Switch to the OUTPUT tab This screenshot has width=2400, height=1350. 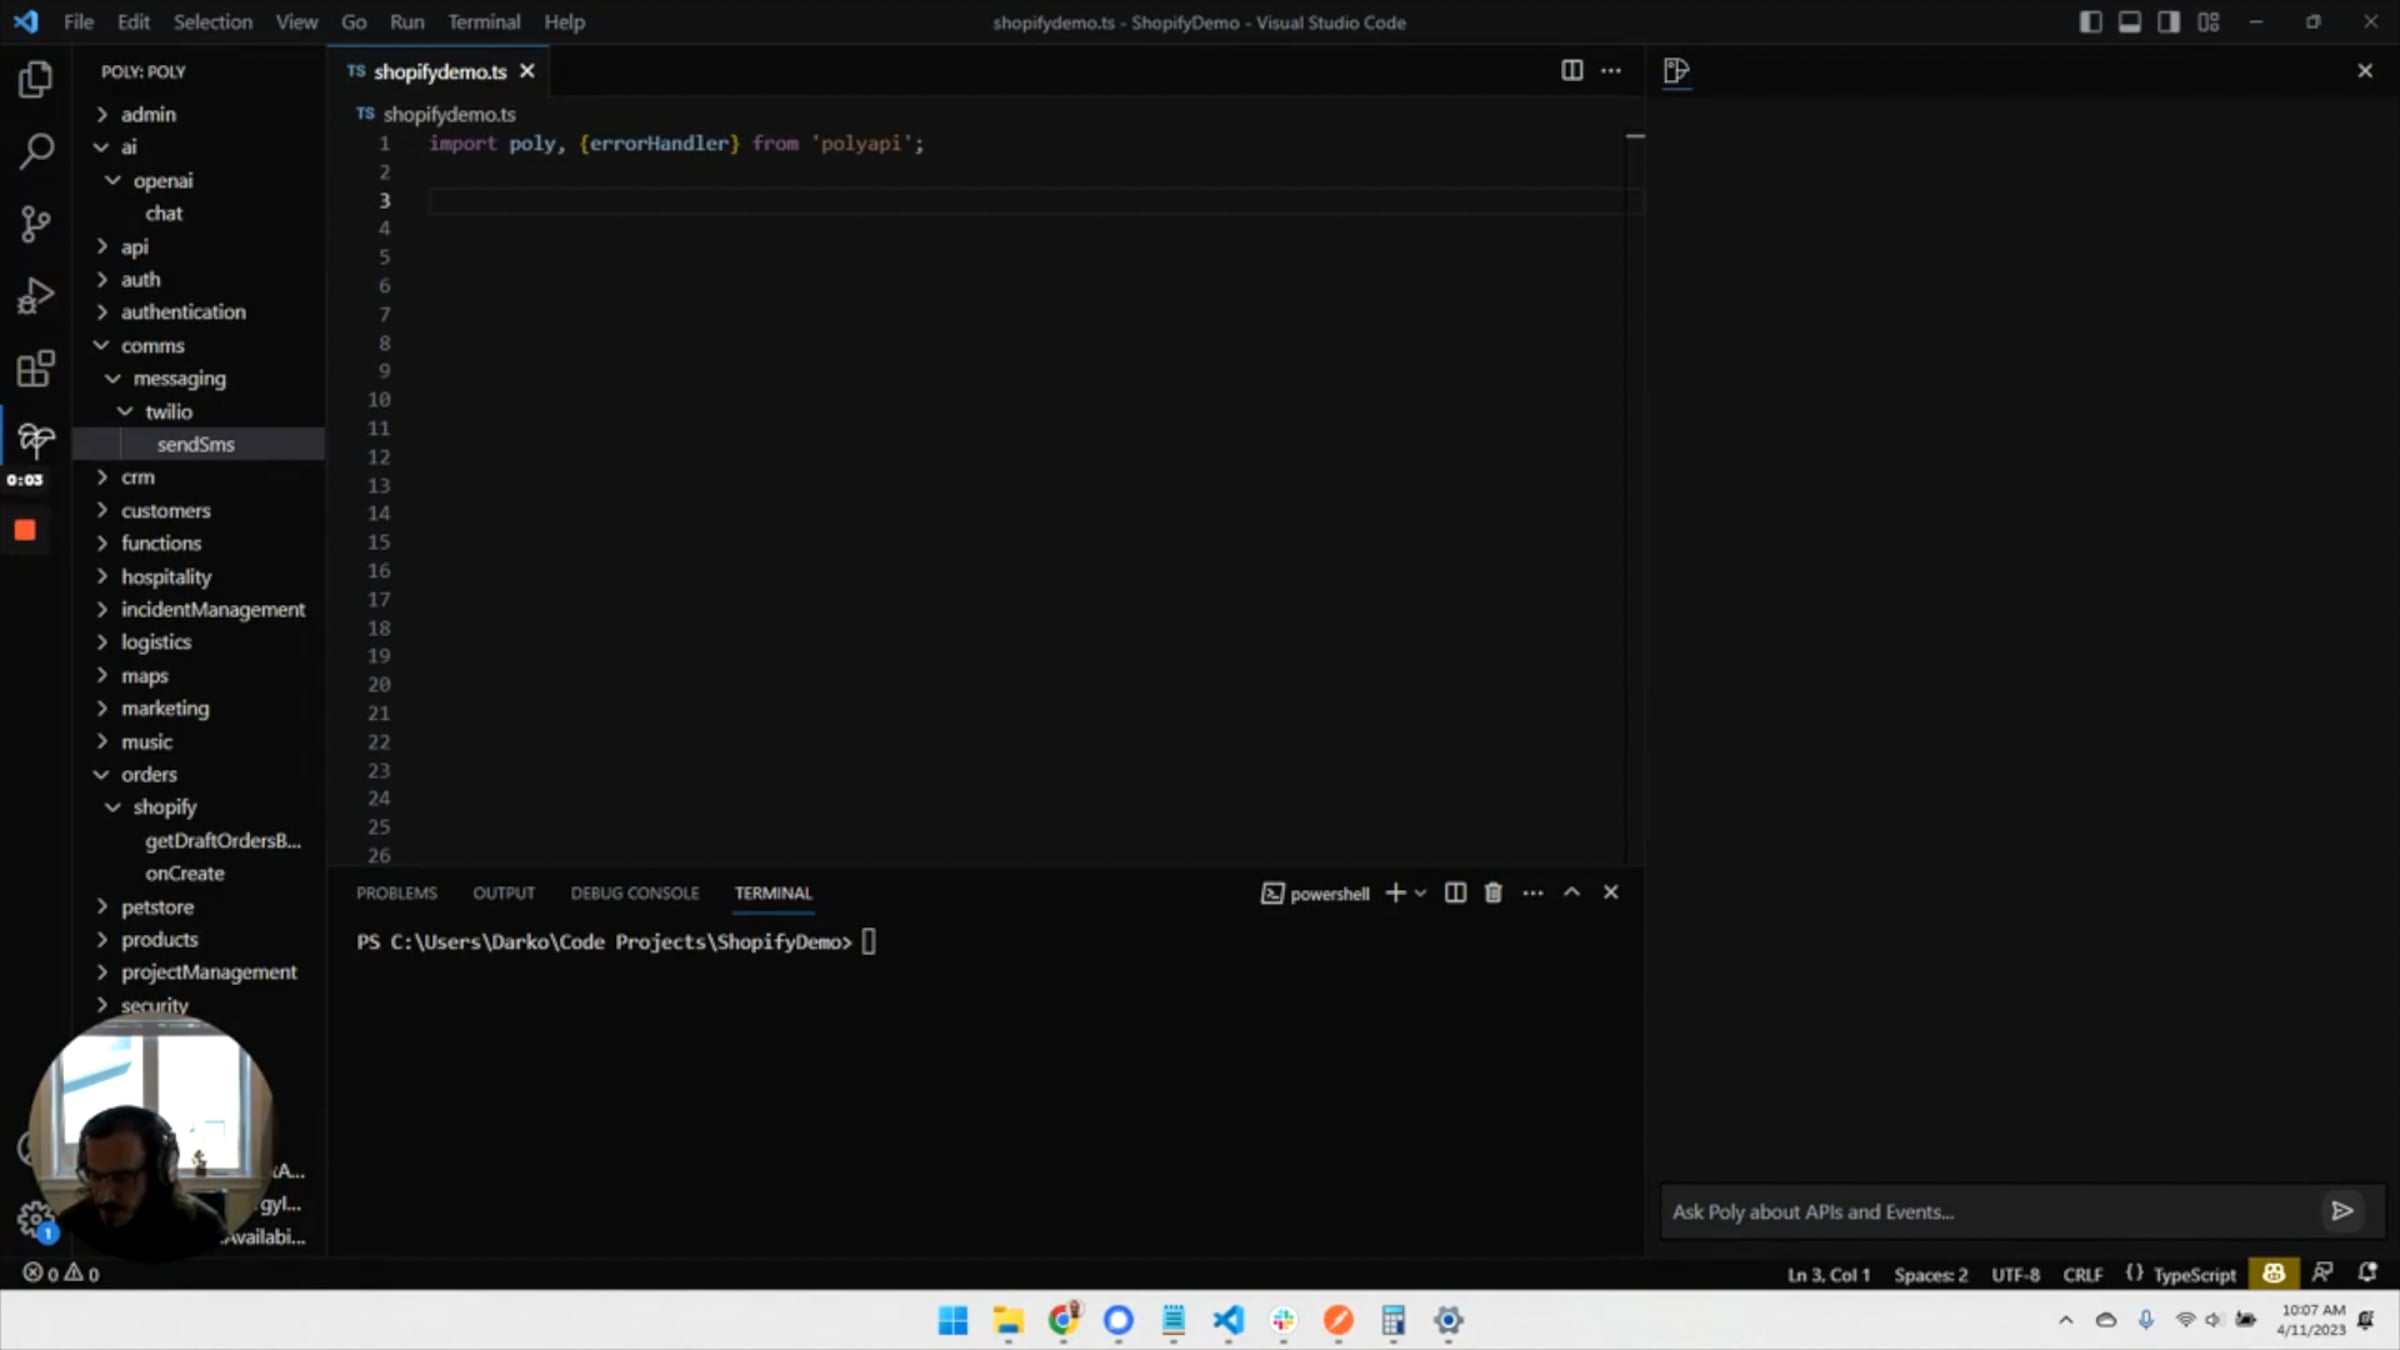[504, 893]
